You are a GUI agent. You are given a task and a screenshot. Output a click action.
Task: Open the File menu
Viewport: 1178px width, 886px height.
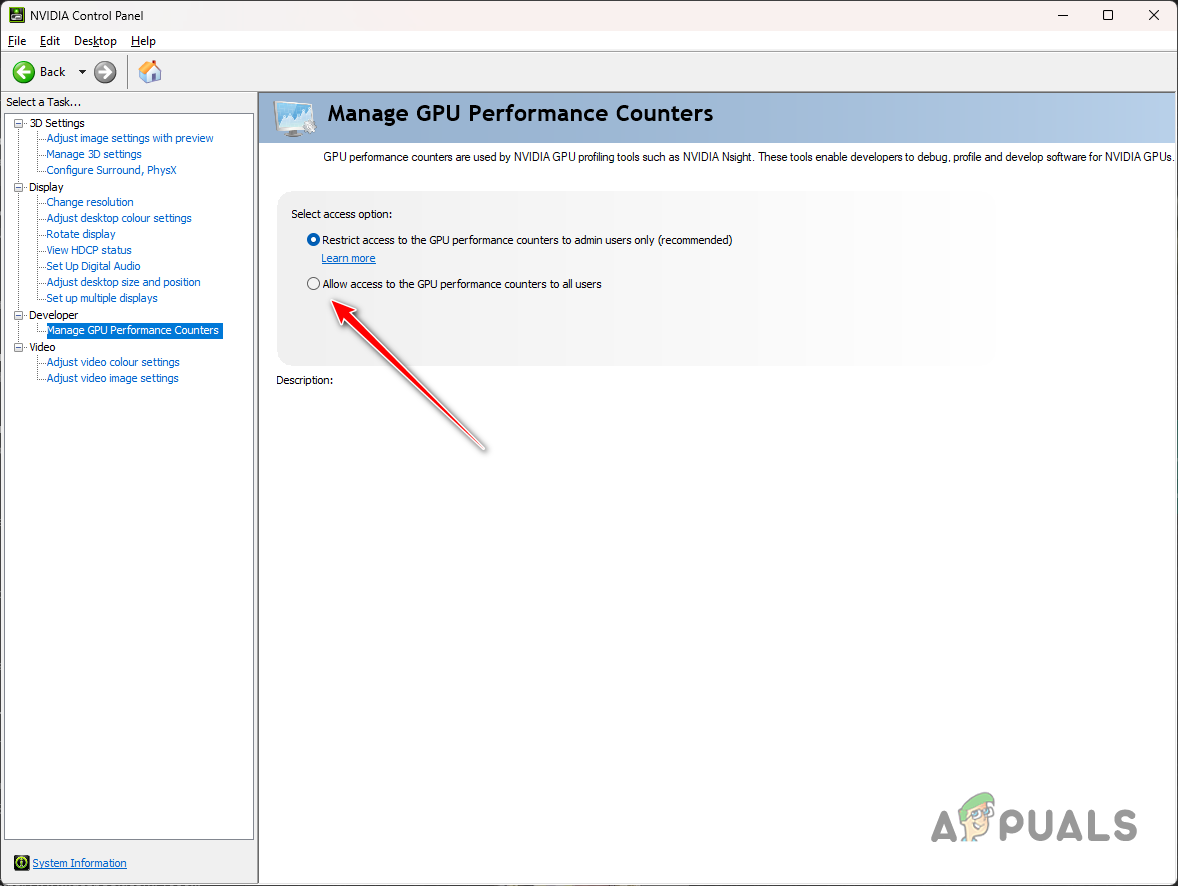[x=16, y=41]
